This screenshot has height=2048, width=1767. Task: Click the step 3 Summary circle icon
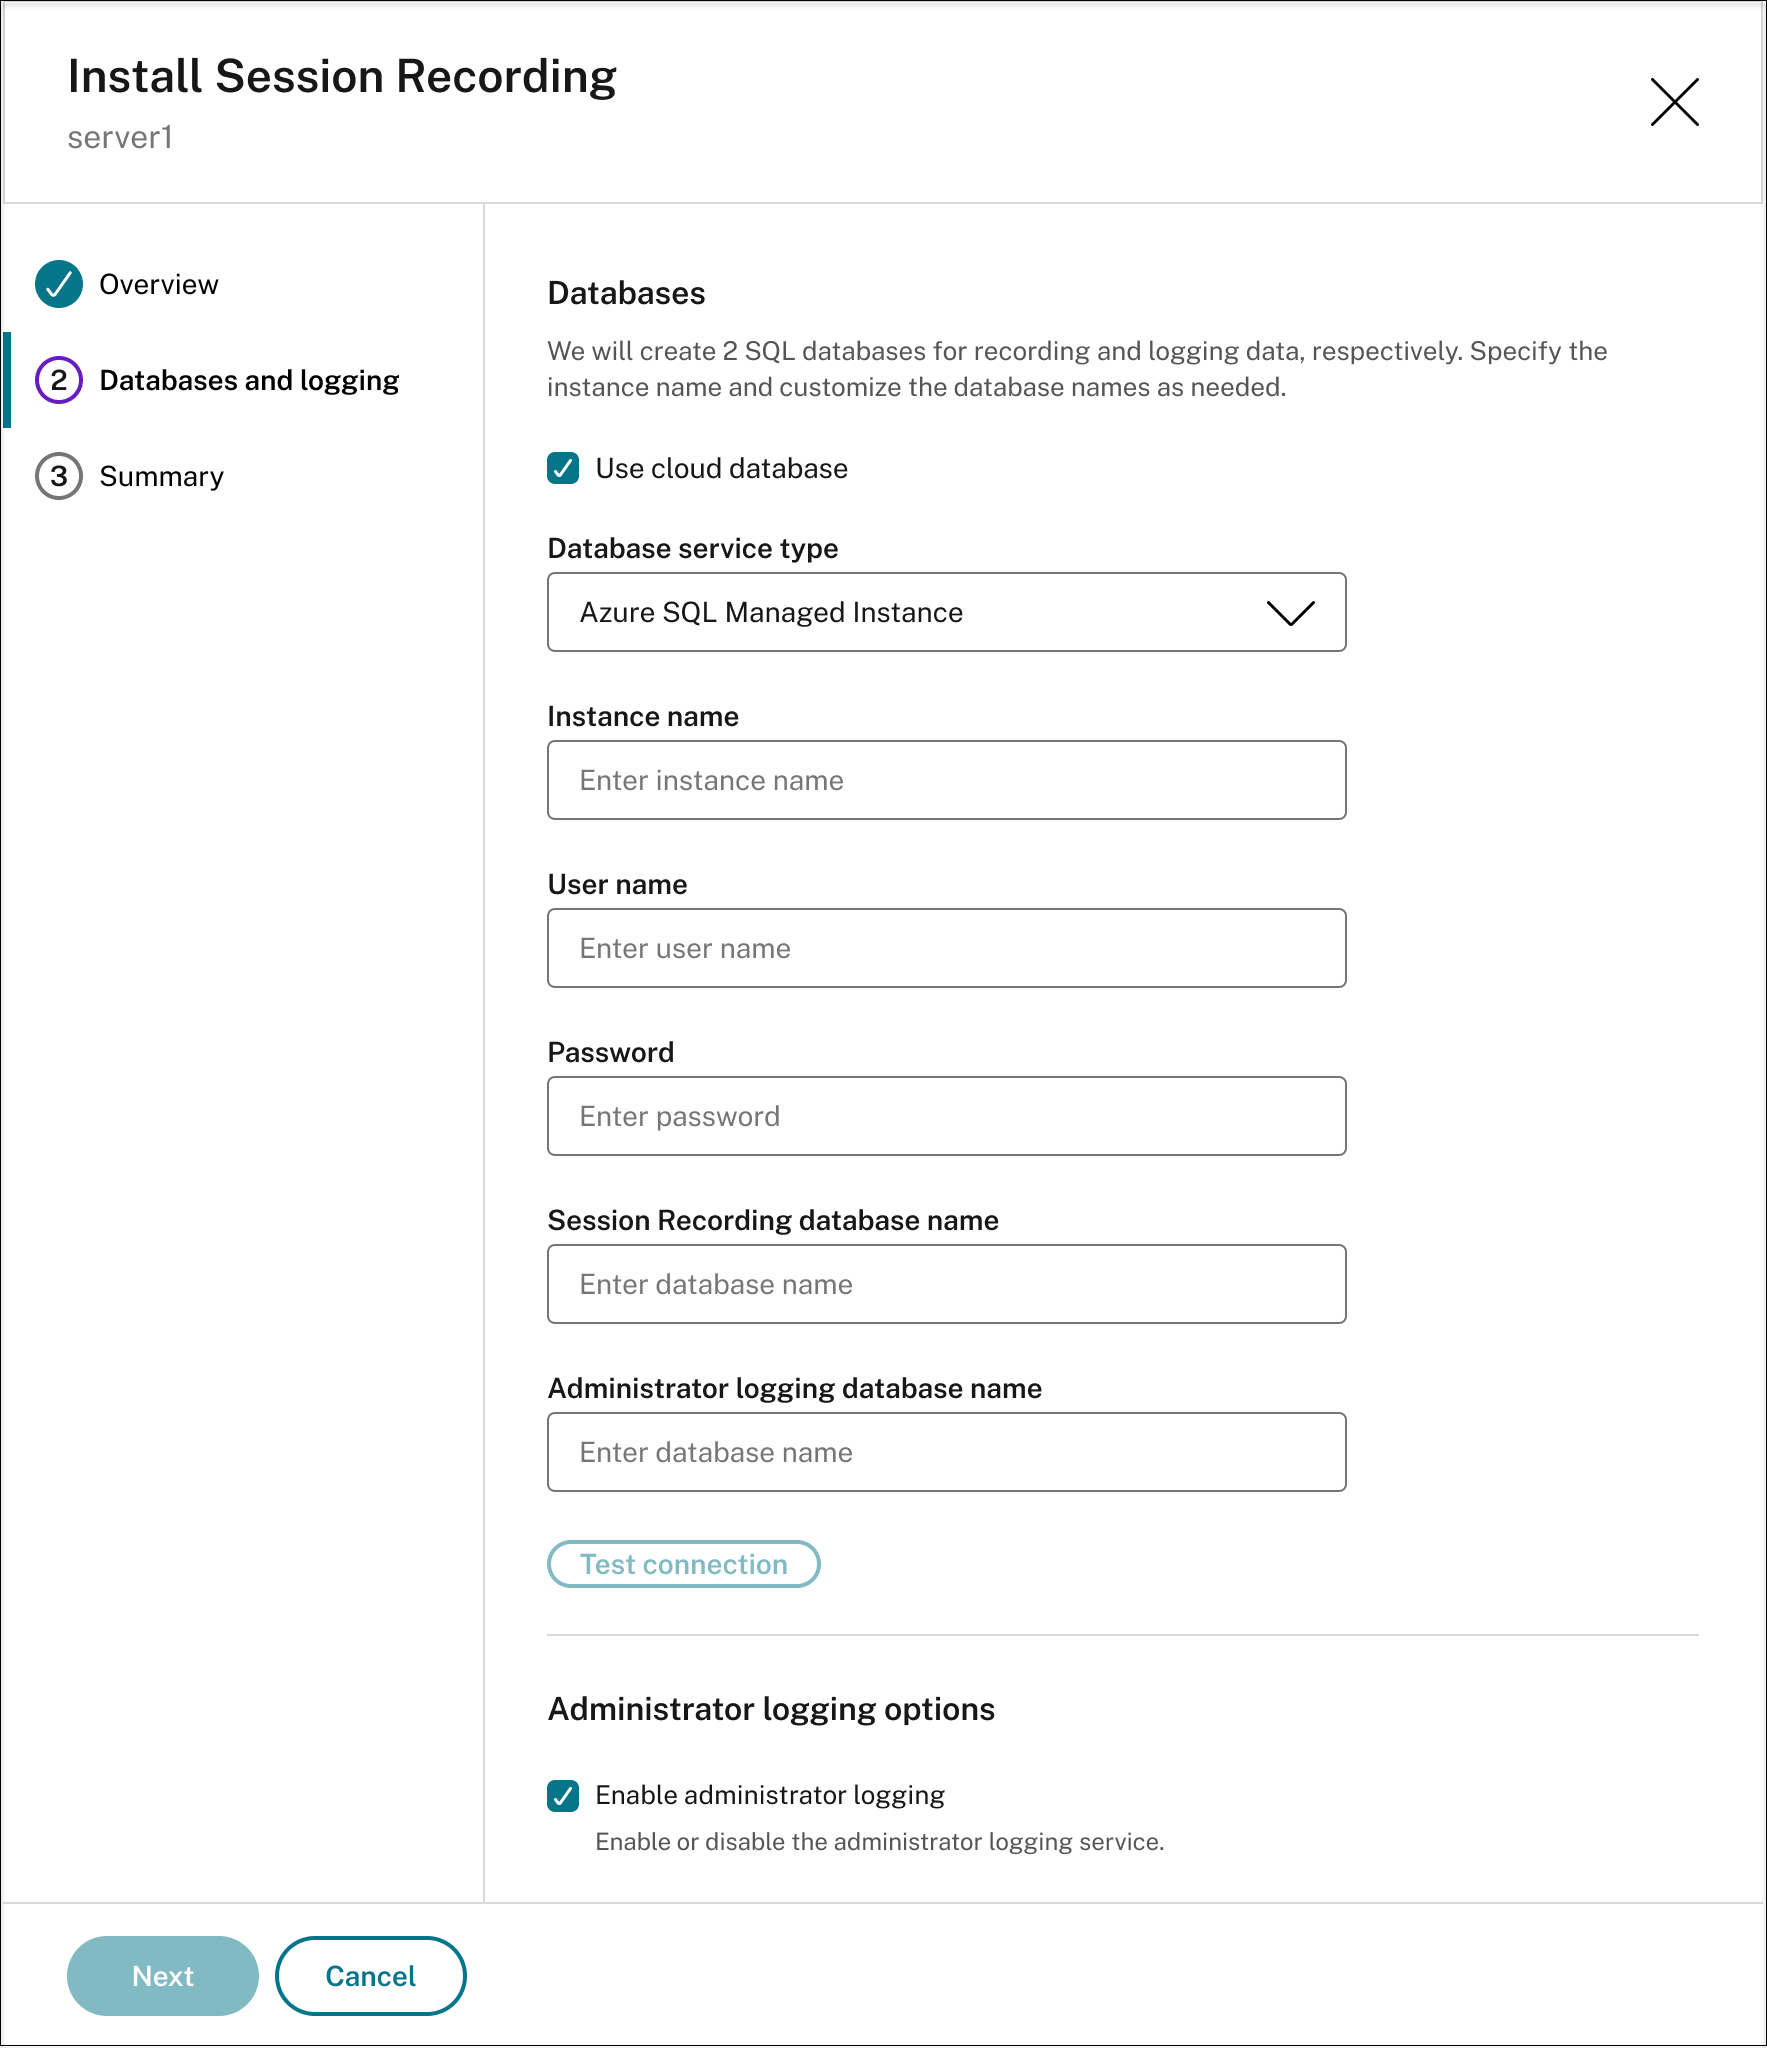coord(59,476)
